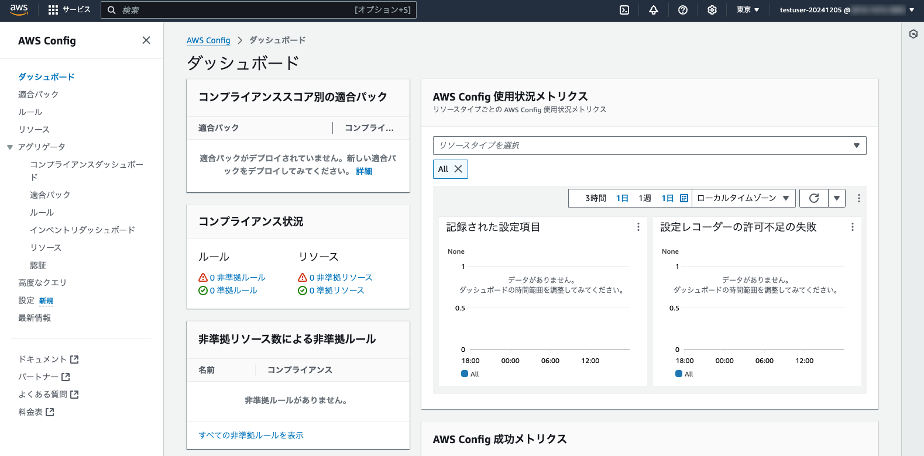
Task: Open 設定レコーダーの許可不足の失敗 chart options menu
Action: (x=852, y=227)
